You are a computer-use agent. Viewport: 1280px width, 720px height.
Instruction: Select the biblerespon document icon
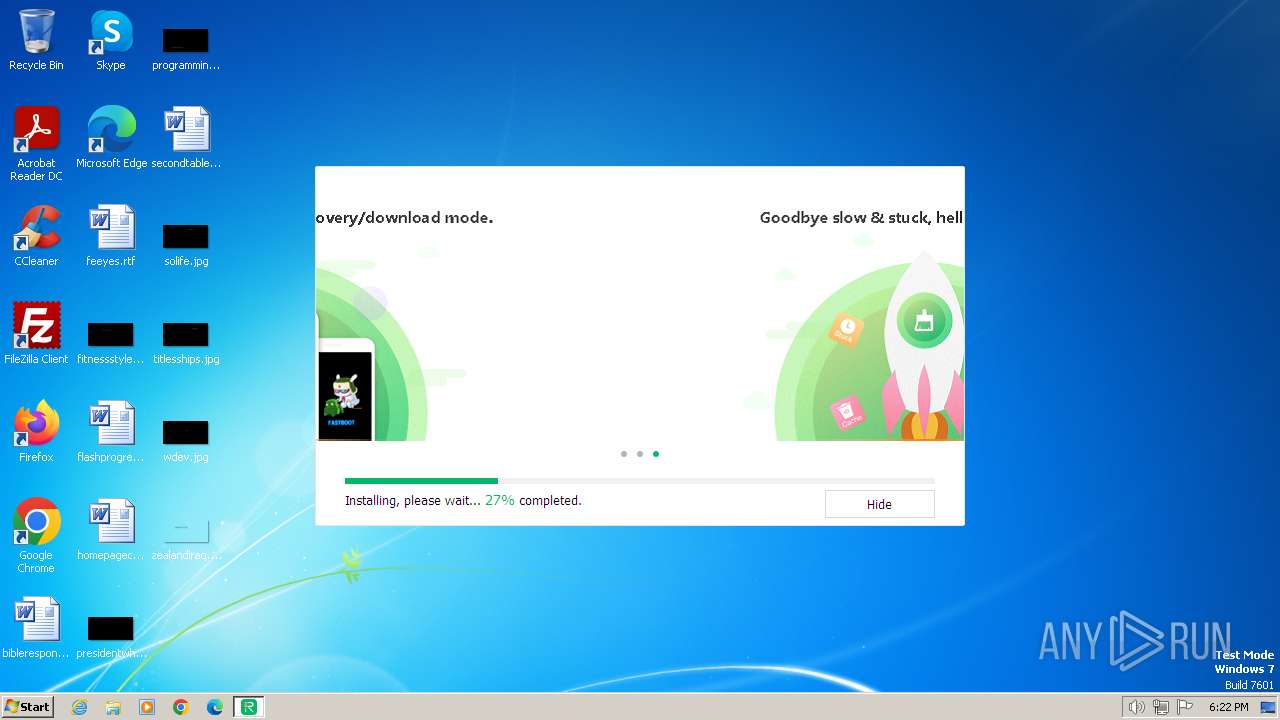(36, 628)
